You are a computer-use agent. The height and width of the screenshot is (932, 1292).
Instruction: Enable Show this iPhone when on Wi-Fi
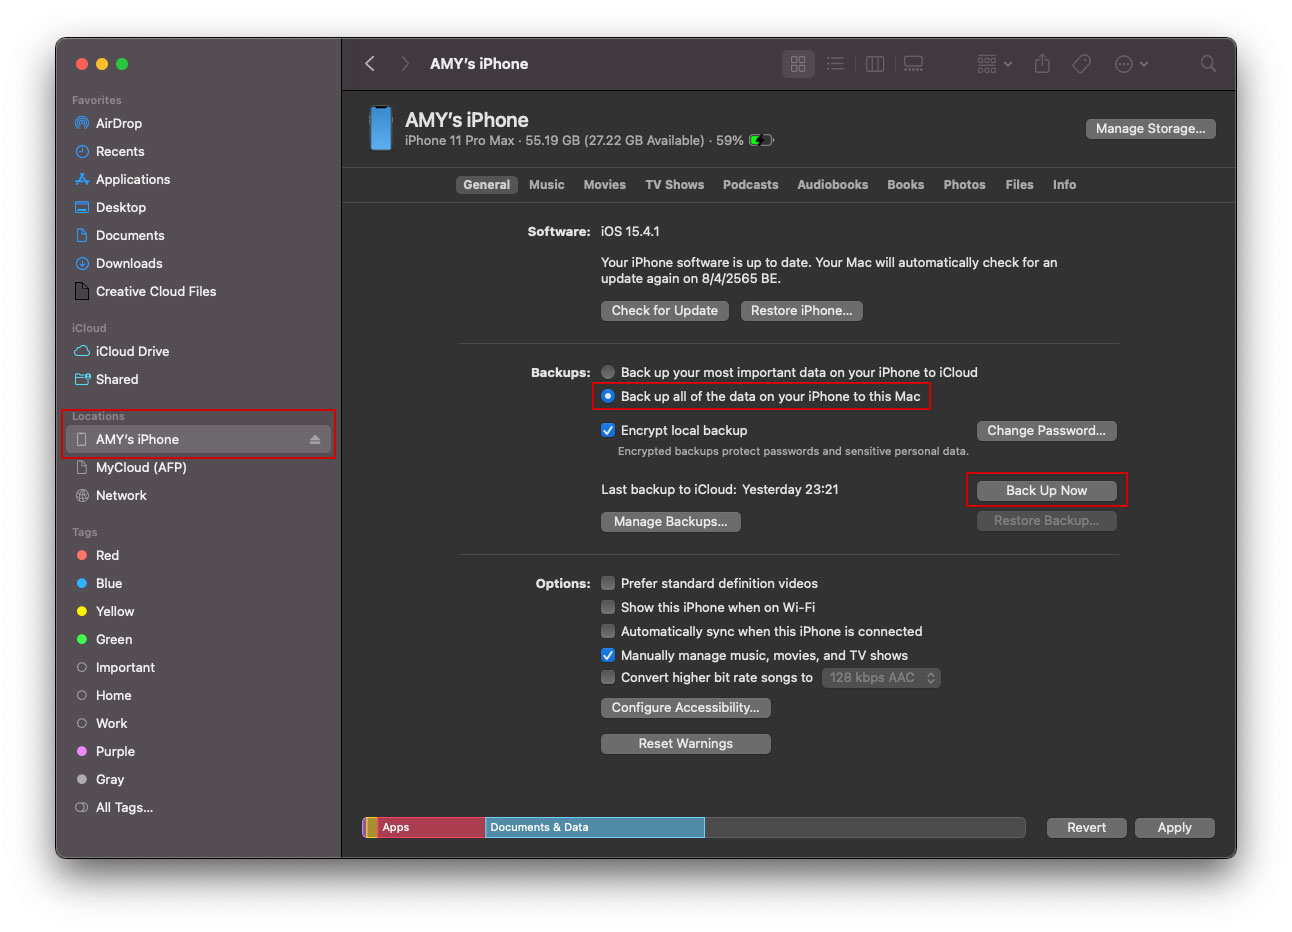click(x=608, y=607)
